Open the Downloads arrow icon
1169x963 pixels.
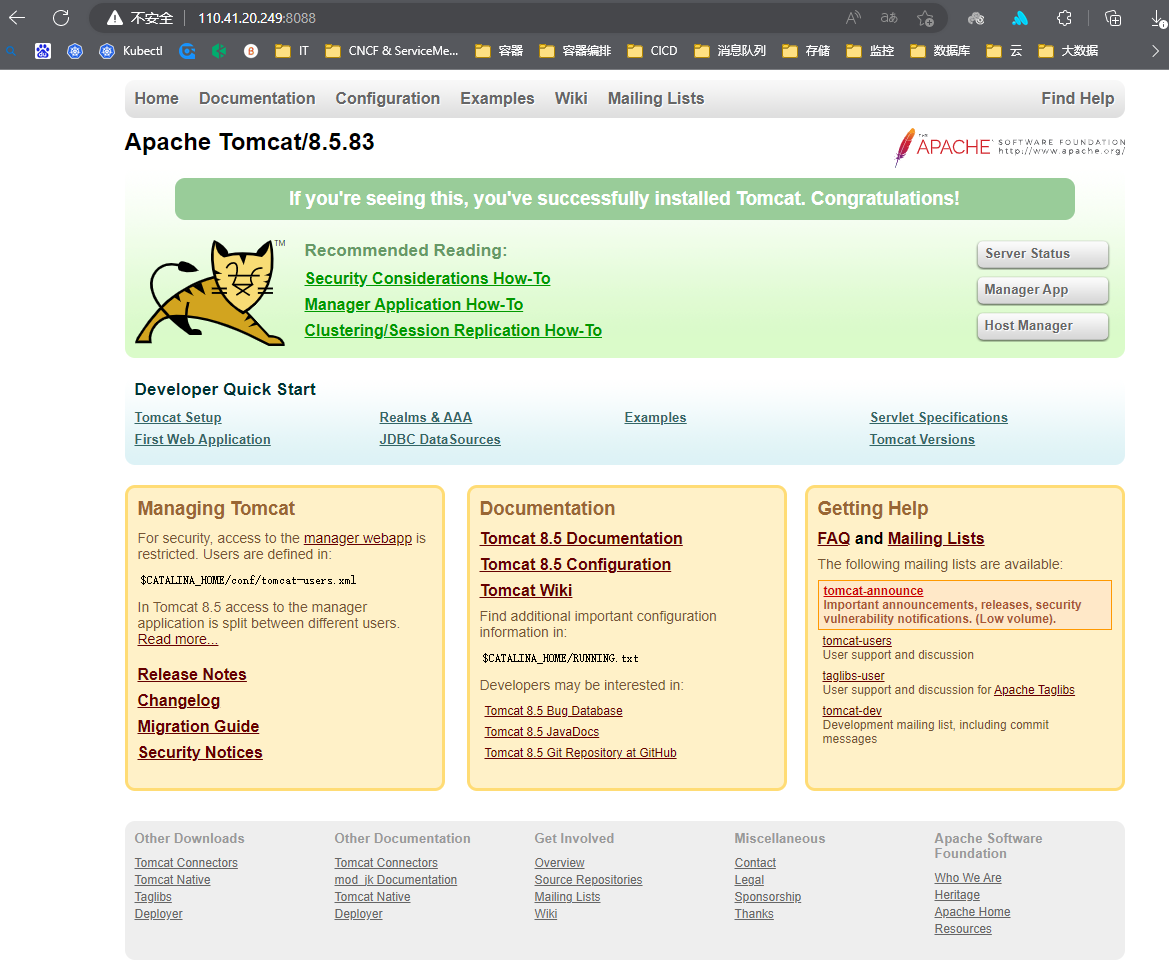1159,18
